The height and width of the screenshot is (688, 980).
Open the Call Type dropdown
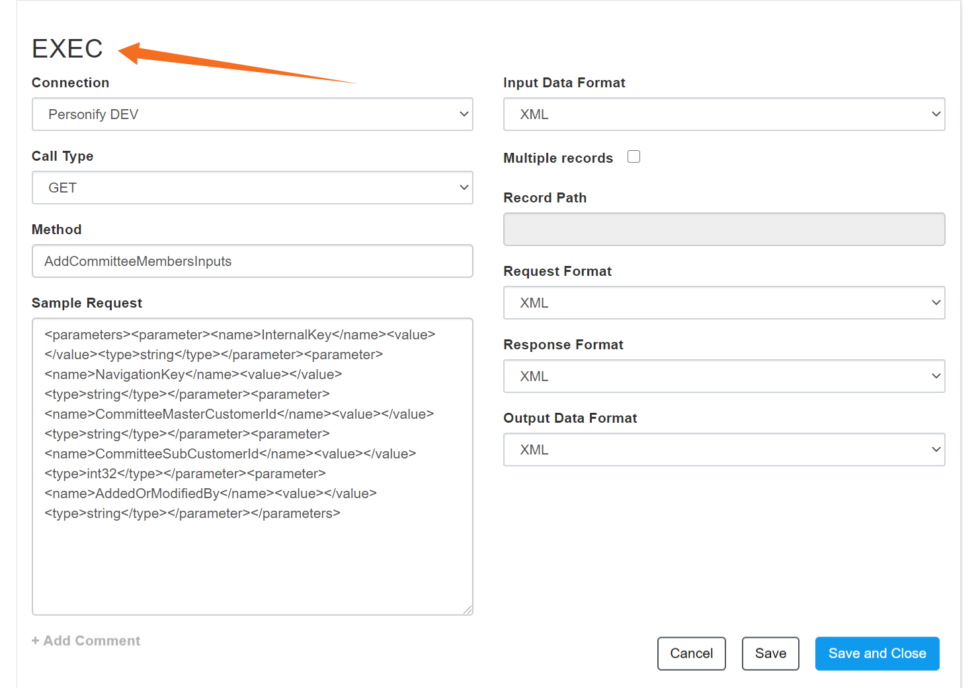pos(252,187)
